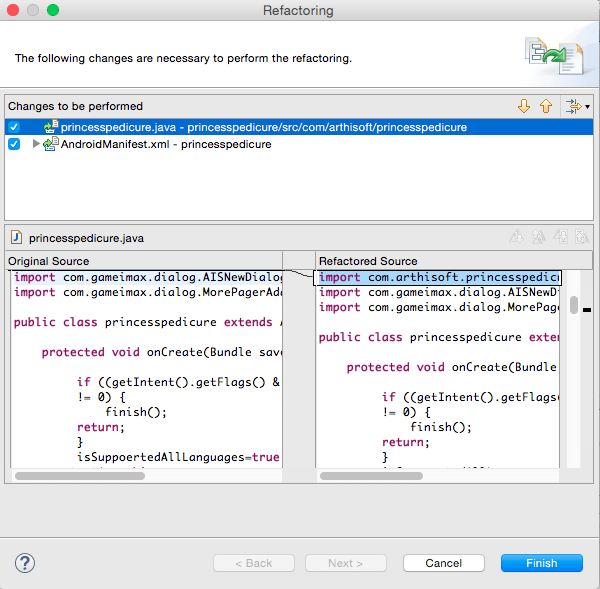Image resolution: width=600 pixels, height=589 pixels.
Task: Click the Select Previous Change up arrow
Action: tap(546, 106)
